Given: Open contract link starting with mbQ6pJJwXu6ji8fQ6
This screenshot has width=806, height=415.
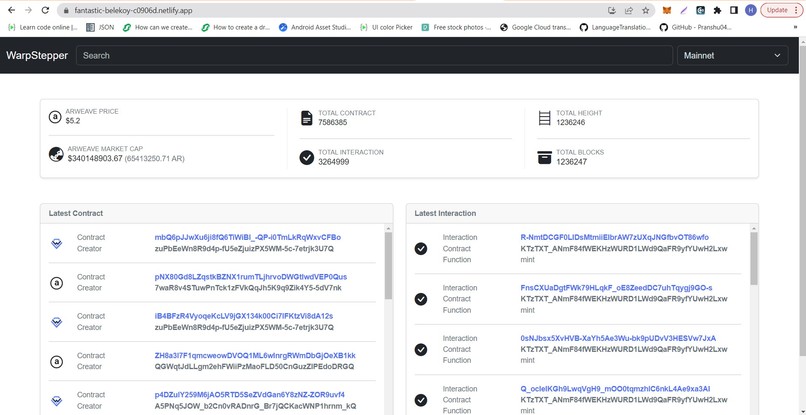Looking at the screenshot, I should tap(248, 238).
